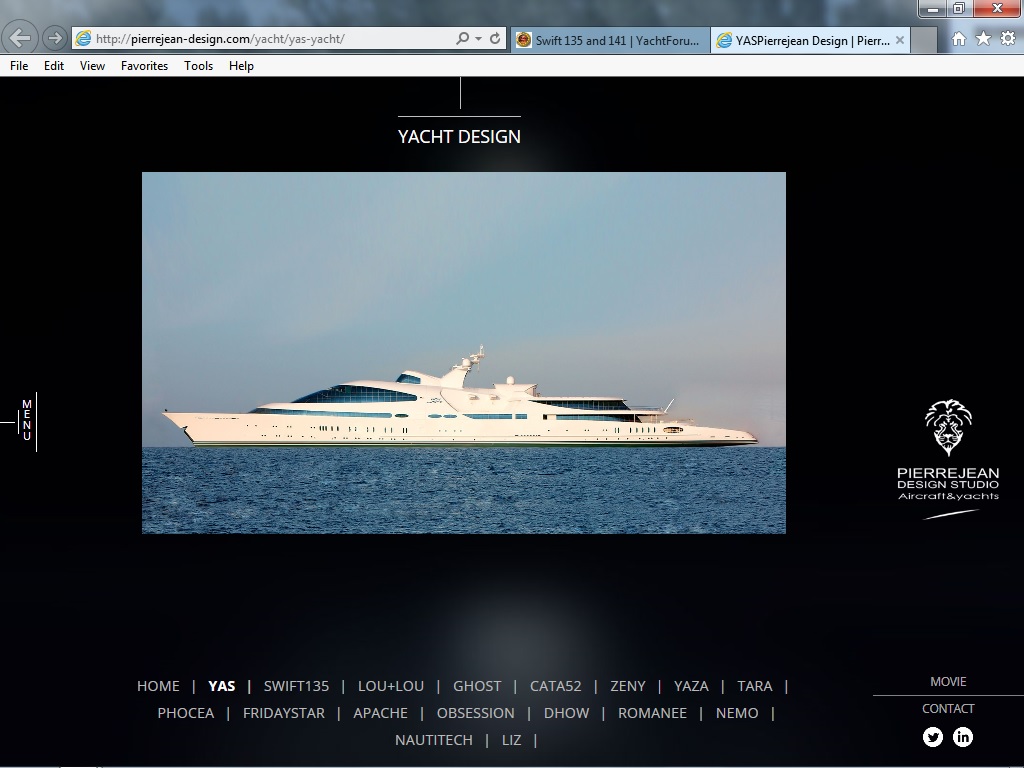Open the LOU+LOU yacht link

pyautogui.click(x=391, y=686)
